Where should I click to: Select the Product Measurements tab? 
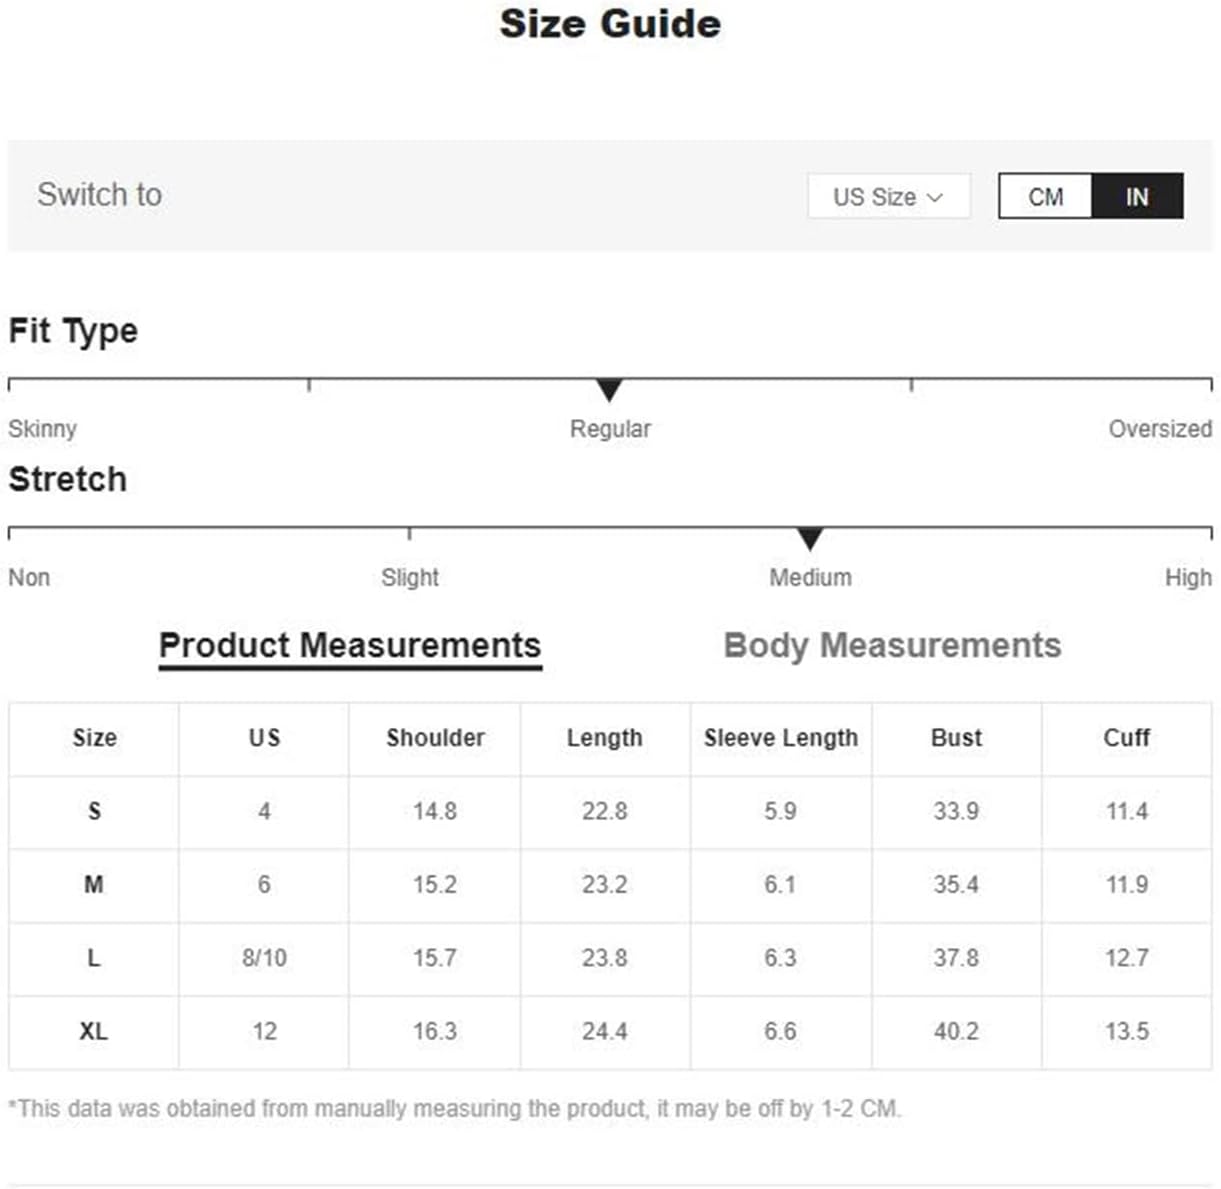pyautogui.click(x=350, y=646)
